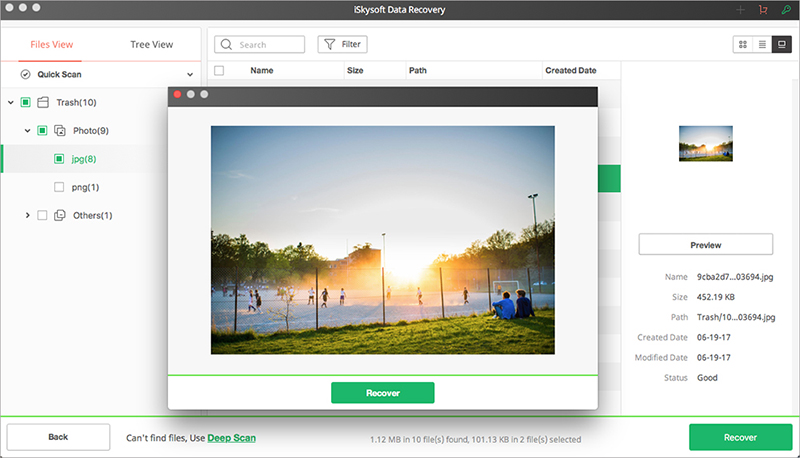Viewport: 800px width, 458px height.
Task: Select the Files View tab
Action: 50,45
